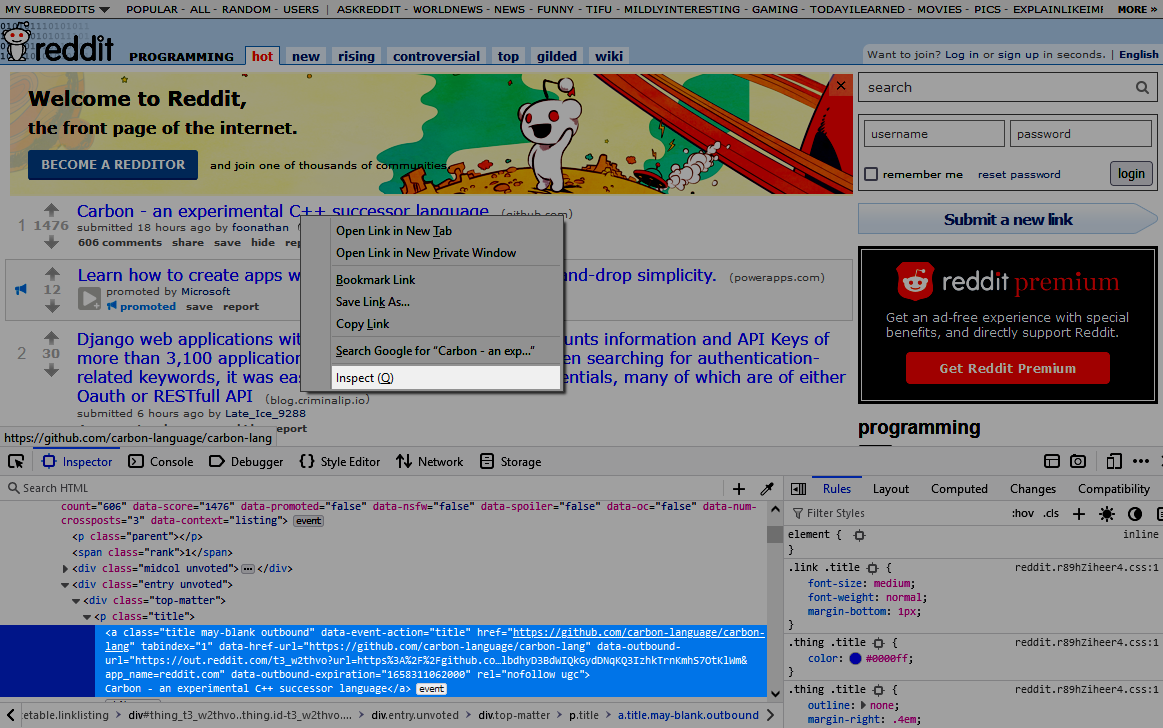Viewport: 1163px width, 728px height.
Task: Downvote the Carbon post
Action: point(51,242)
